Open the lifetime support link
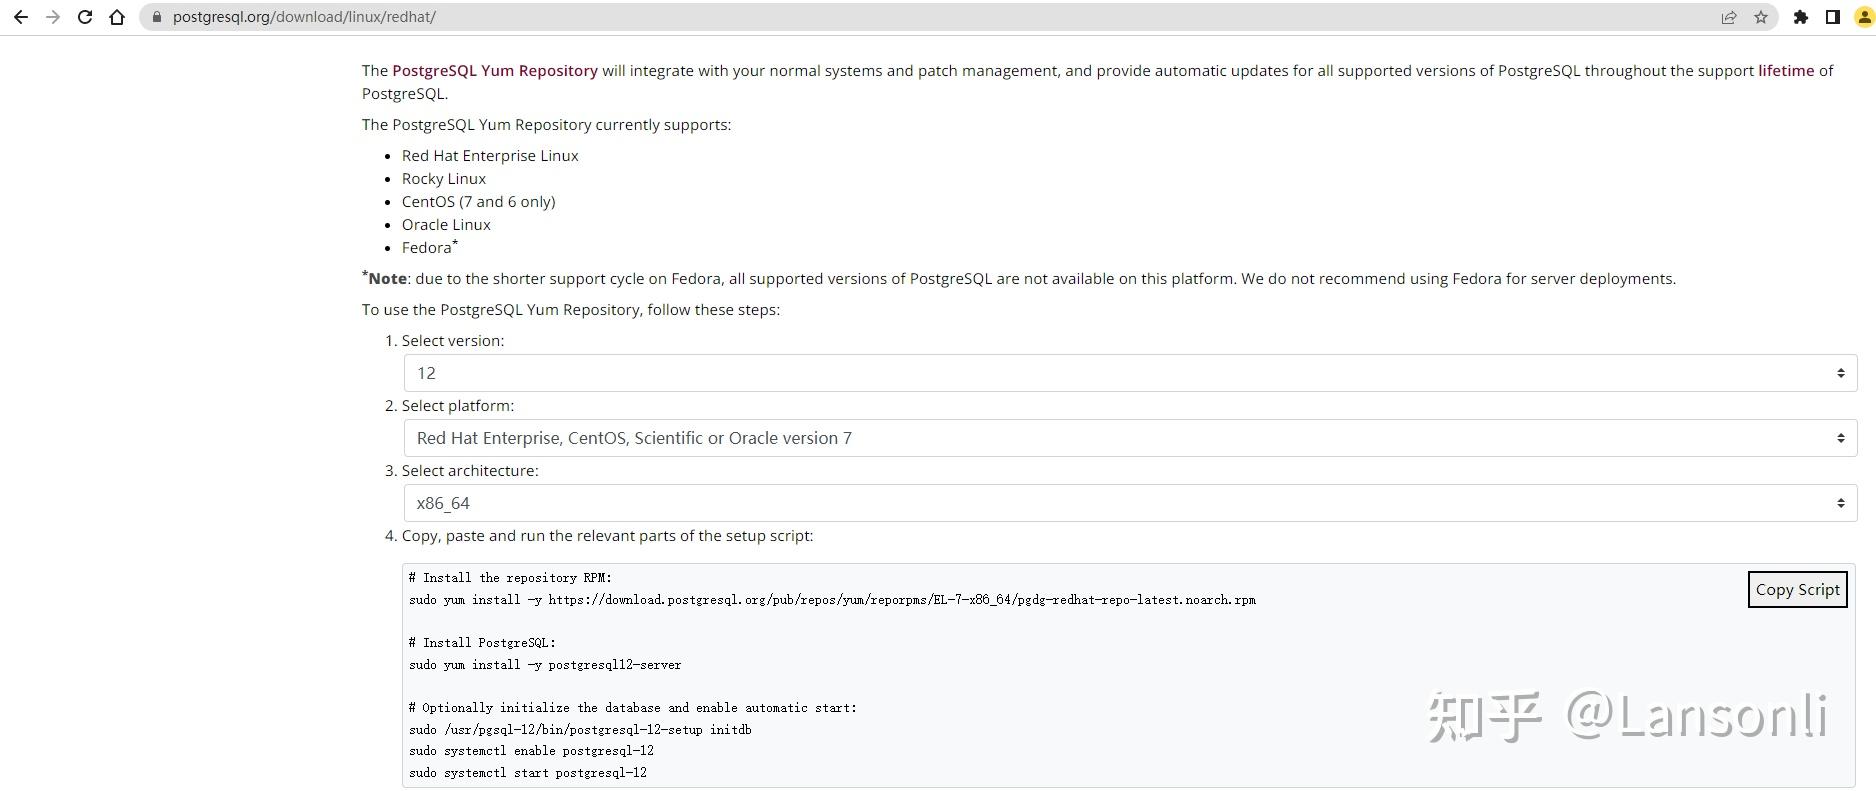The height and width of the screenshot is (791, 1876). [1786, 71]
